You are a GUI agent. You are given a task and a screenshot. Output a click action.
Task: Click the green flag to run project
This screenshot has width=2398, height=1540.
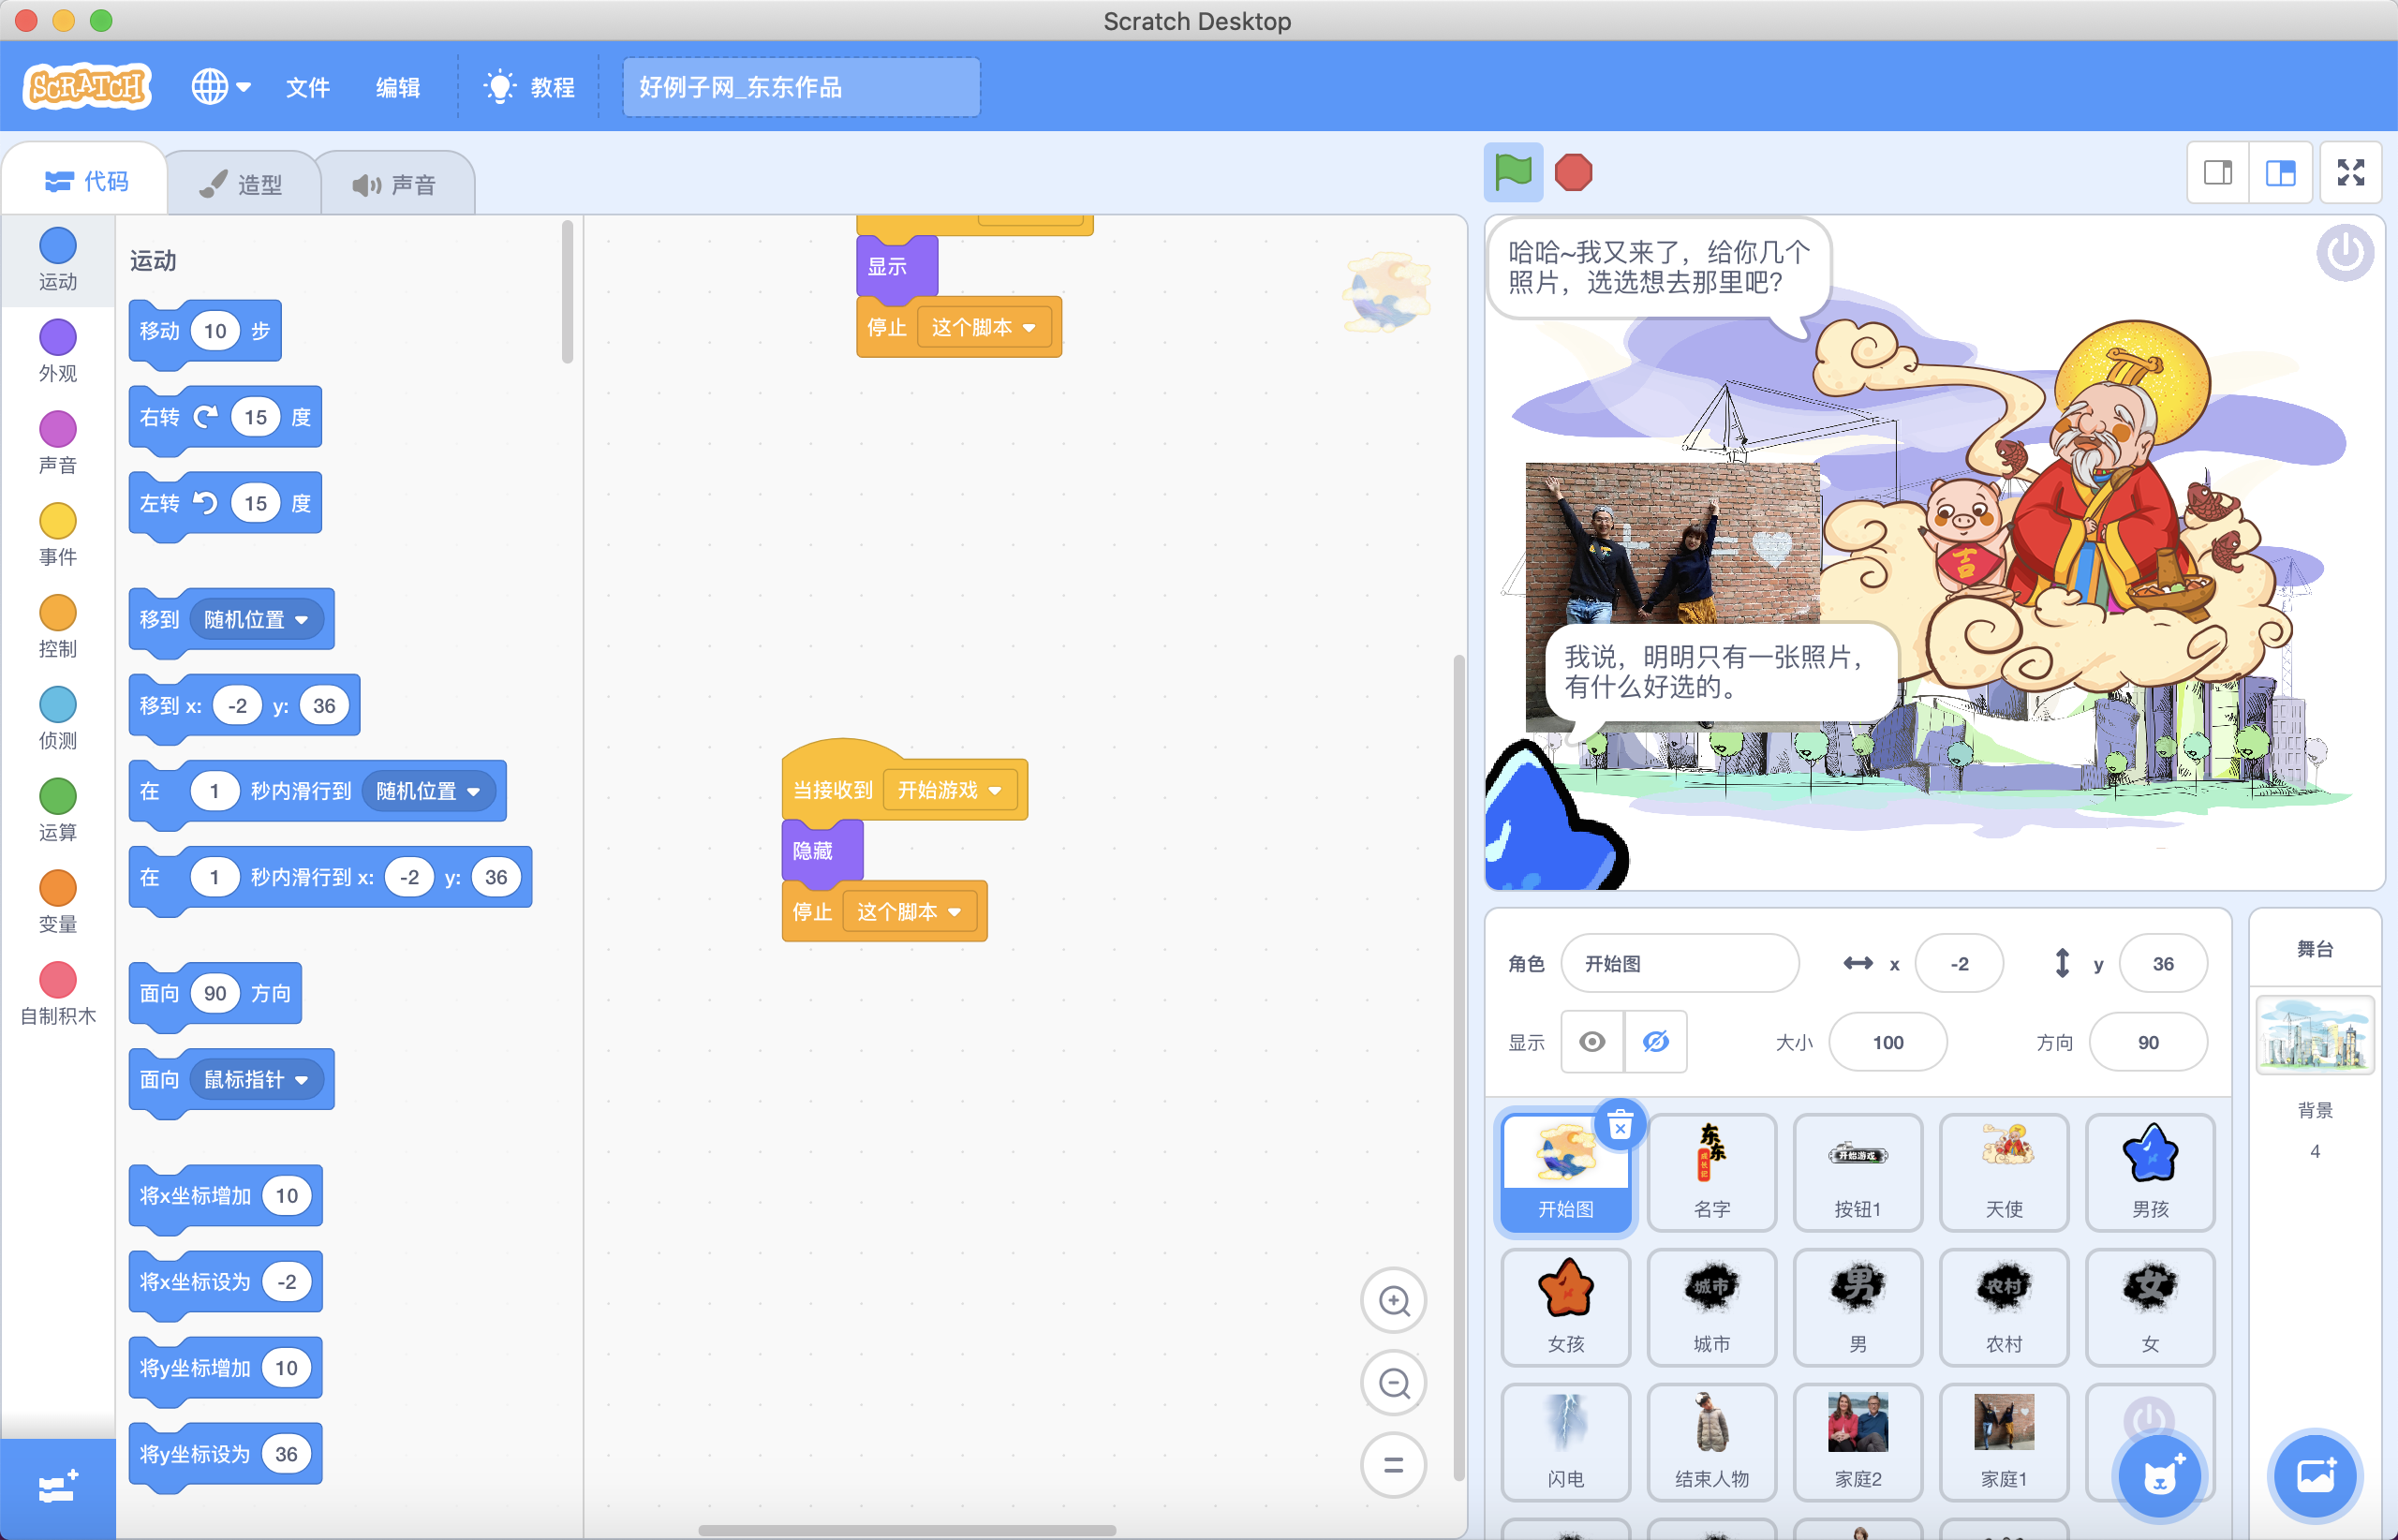click(x=1512, y=173)
